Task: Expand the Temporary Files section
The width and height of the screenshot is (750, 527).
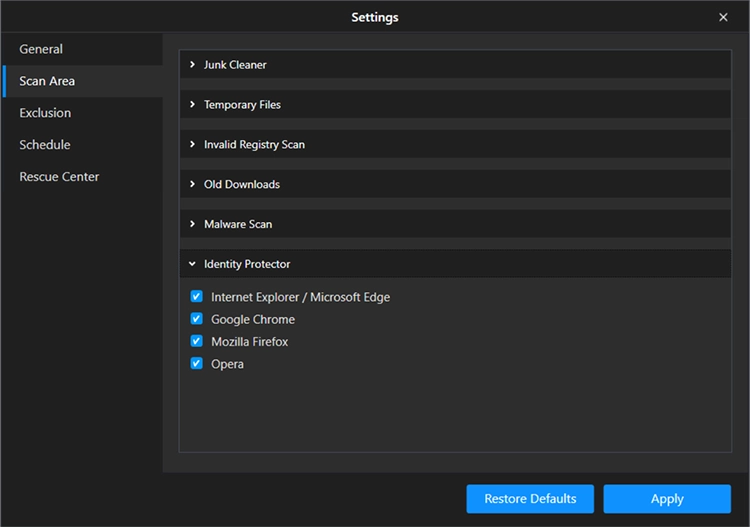Action: [x=242, y=105]
